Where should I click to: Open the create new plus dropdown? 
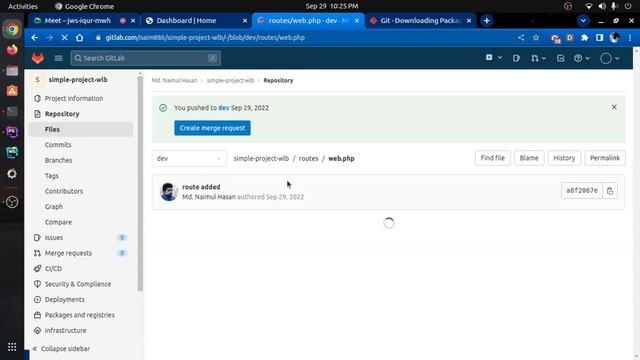[493, 58]
